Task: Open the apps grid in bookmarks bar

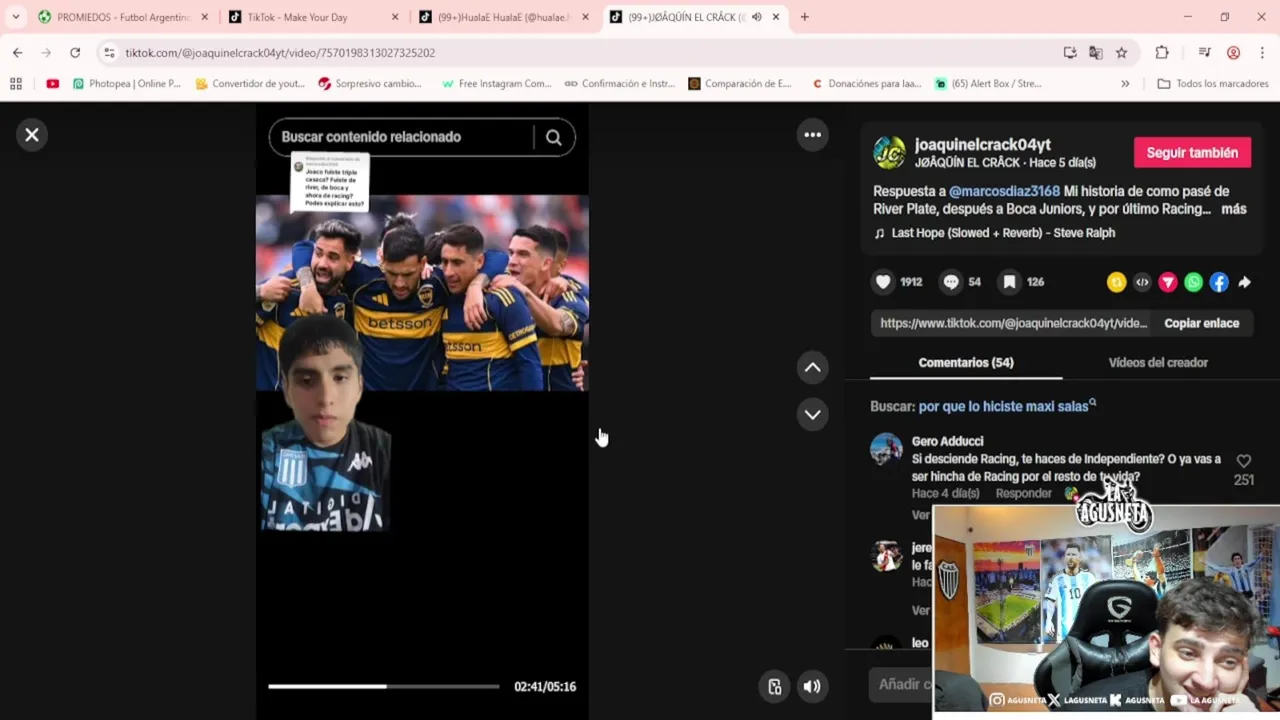Action: 16,84
